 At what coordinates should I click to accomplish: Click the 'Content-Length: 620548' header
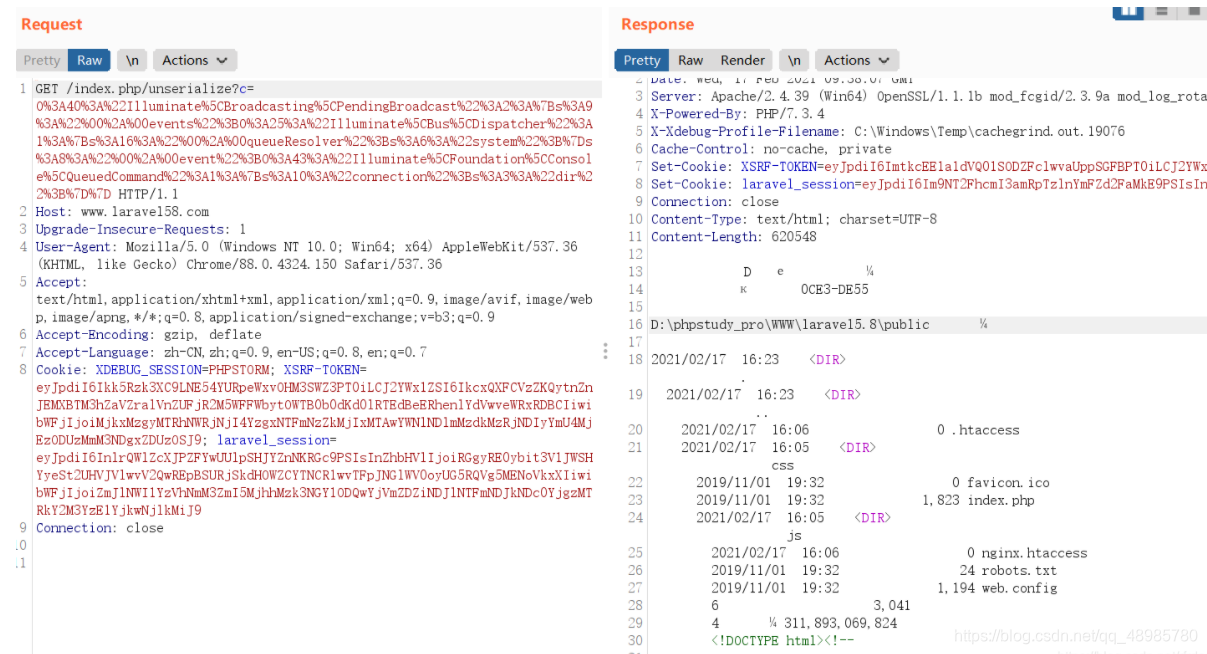pos(733,237)
